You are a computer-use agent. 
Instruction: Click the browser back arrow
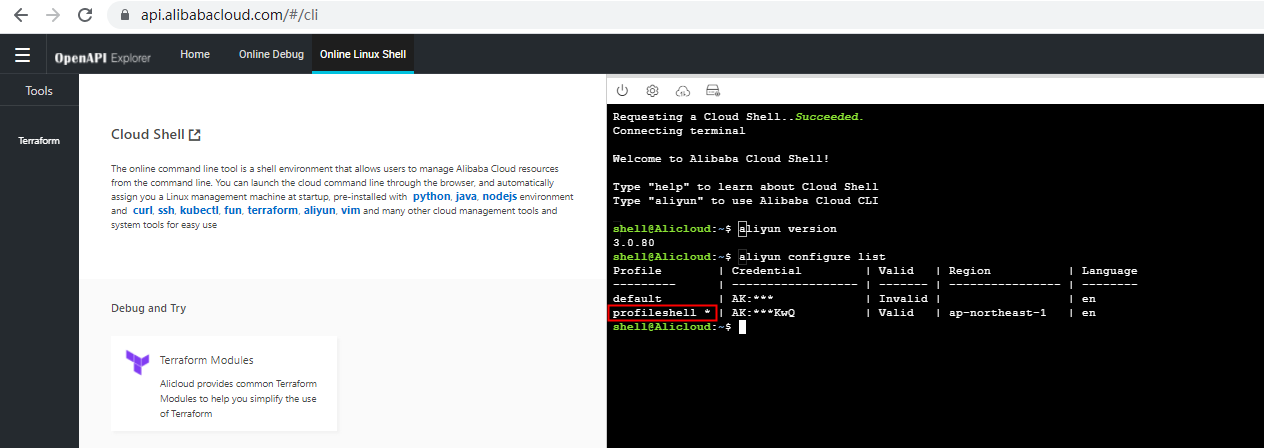21,16
